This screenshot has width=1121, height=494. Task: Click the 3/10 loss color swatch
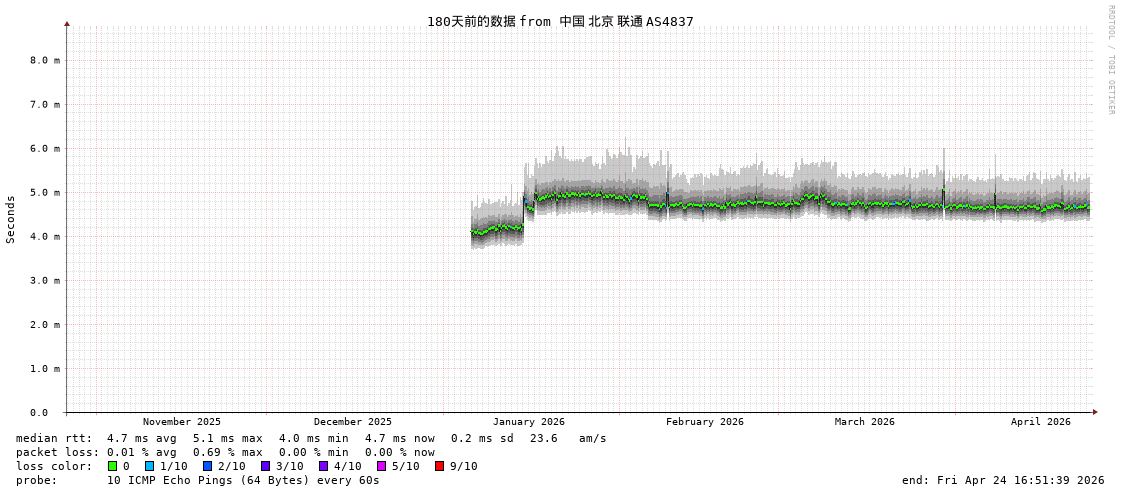[265, 466]
